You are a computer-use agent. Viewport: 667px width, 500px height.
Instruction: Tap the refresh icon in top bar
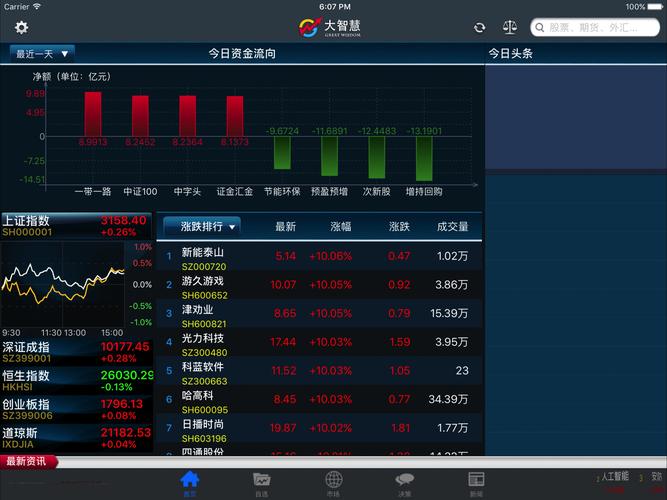(480, 28)
